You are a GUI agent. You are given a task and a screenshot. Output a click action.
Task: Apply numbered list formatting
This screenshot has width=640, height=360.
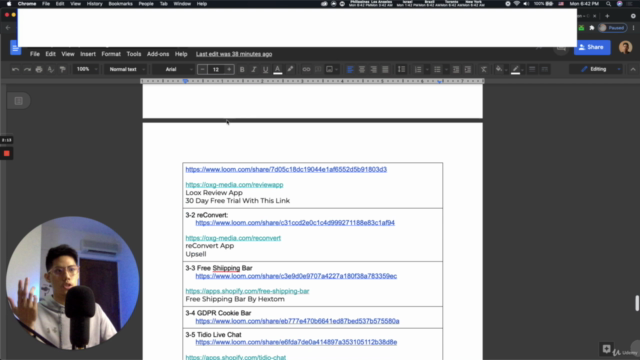pyautogui.click(x=418, y=69)
